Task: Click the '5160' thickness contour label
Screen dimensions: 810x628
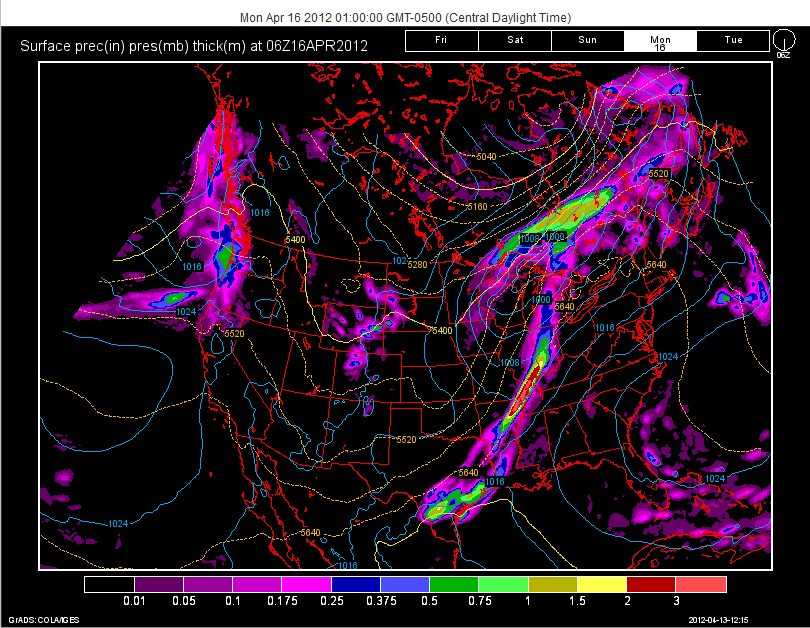Action: [x=477, y=207]
